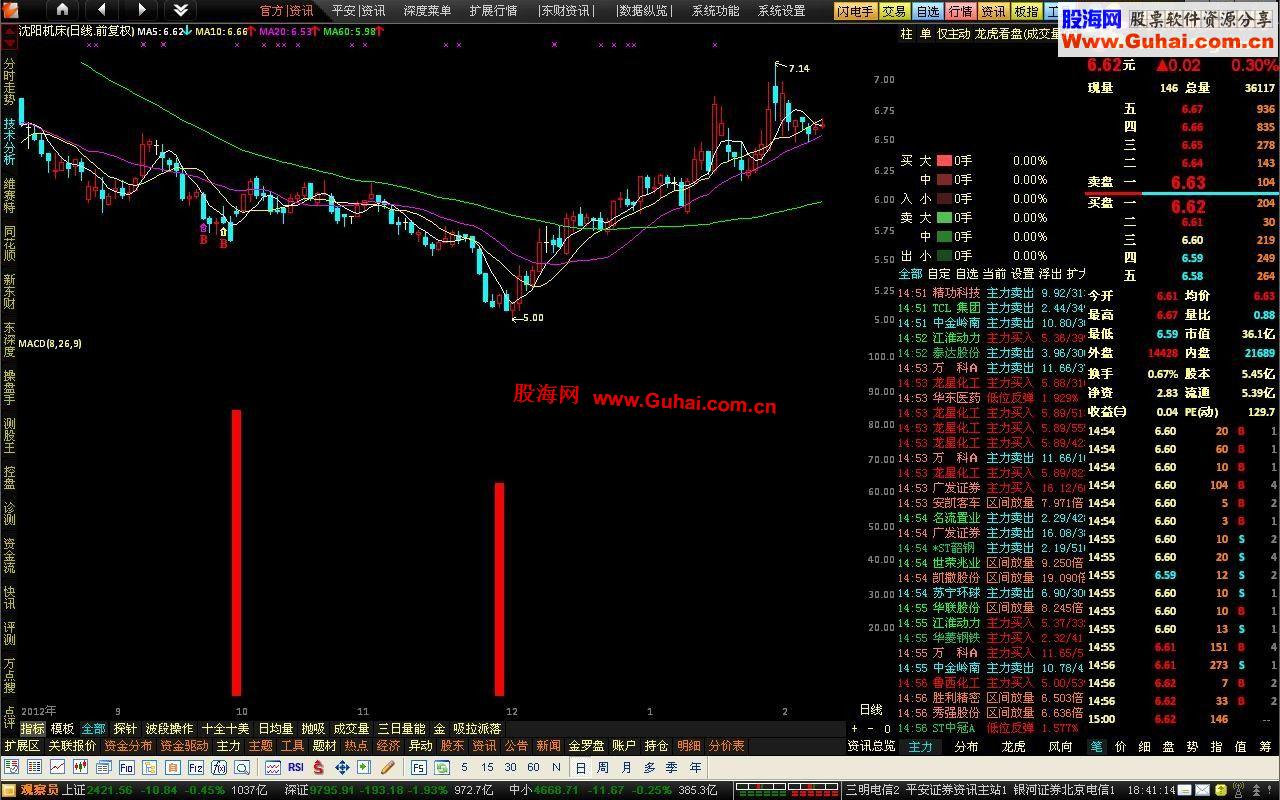The width and height of the screenshot is (1280, 800).
Task: Select 同花顺 in left sidebar
Action: (x=9, y=243)
